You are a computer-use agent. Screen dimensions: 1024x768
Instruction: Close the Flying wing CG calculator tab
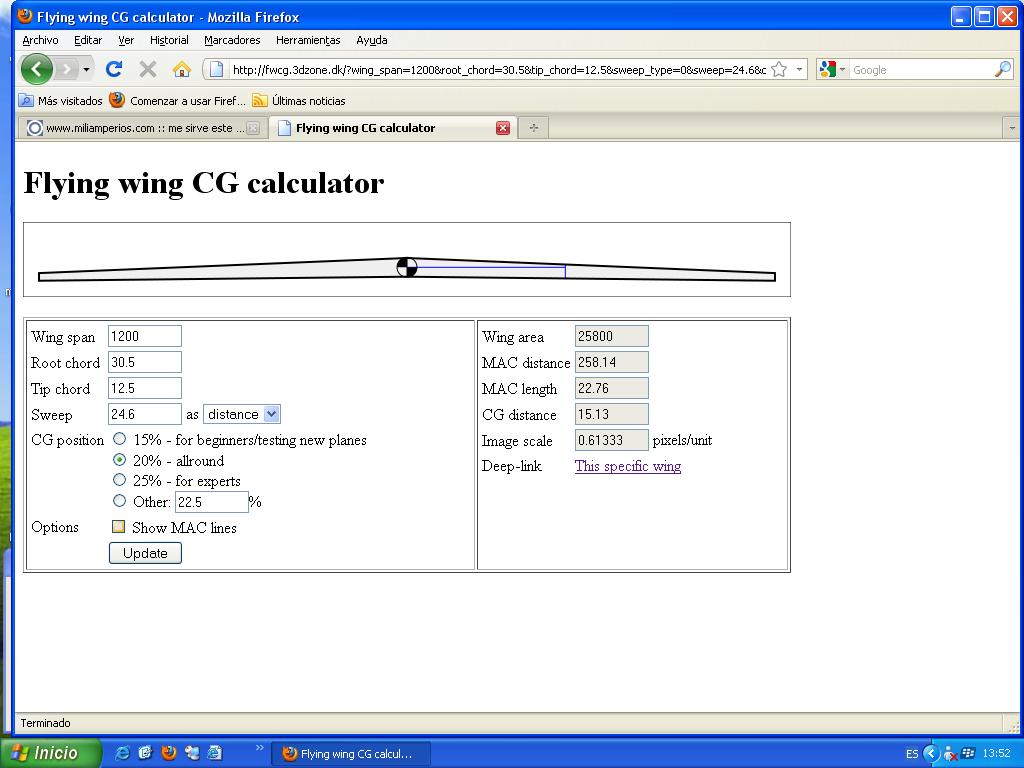tap(503, 128)
